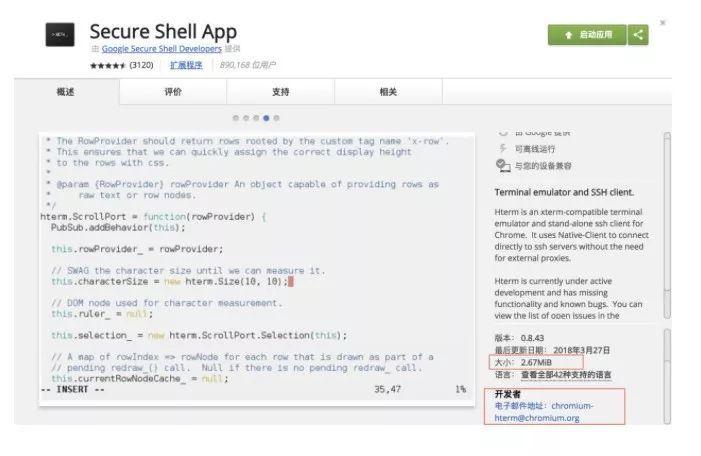The width and height of the screenshot is (701, 456).
Task: Click the share icon button
Action: 638,35
